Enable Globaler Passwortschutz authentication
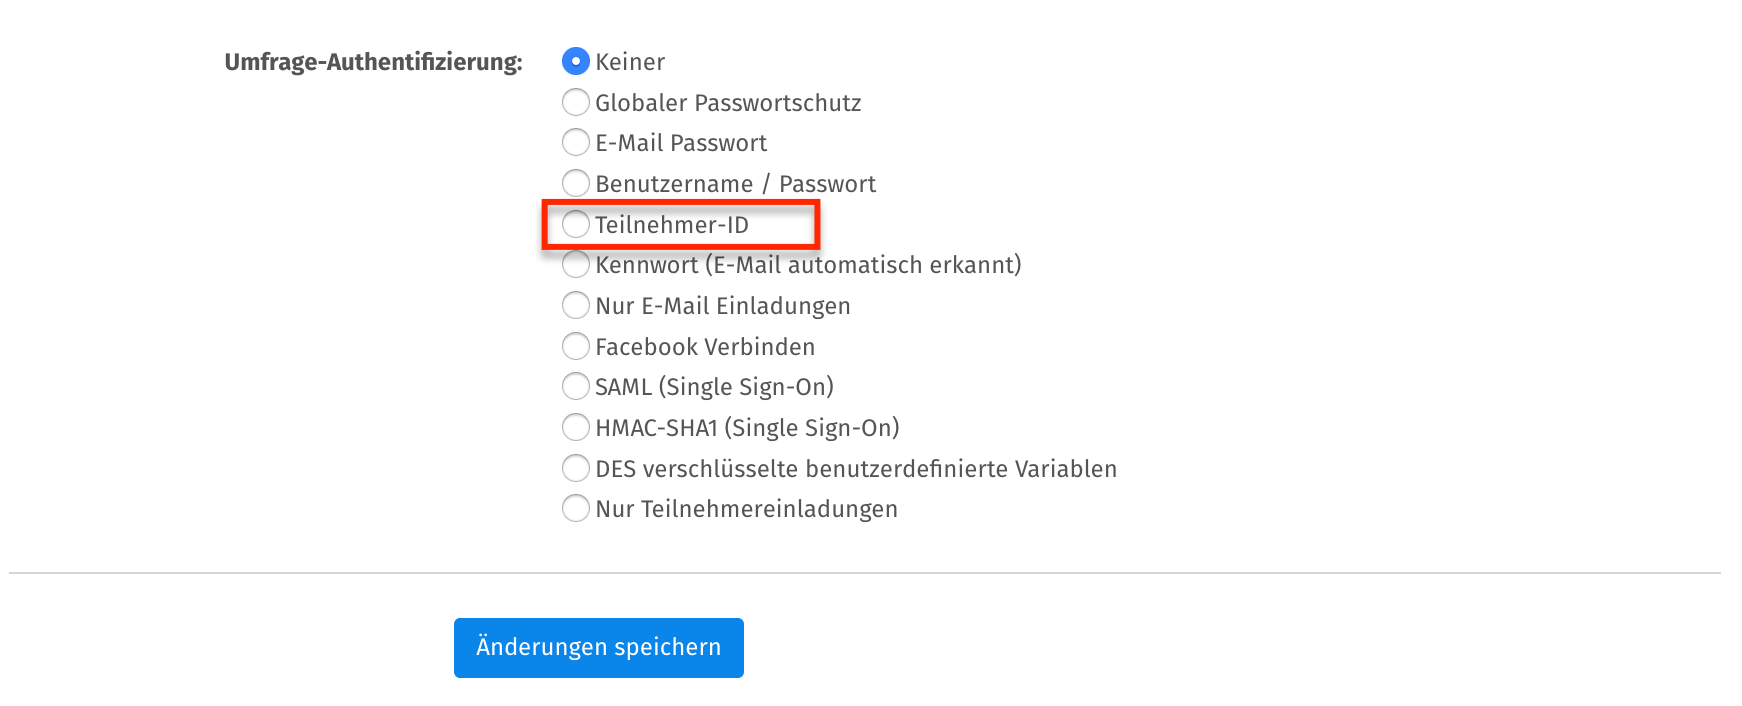This screenshot has height=706, width=1742. pyautogui.click(x=575, y=102)
